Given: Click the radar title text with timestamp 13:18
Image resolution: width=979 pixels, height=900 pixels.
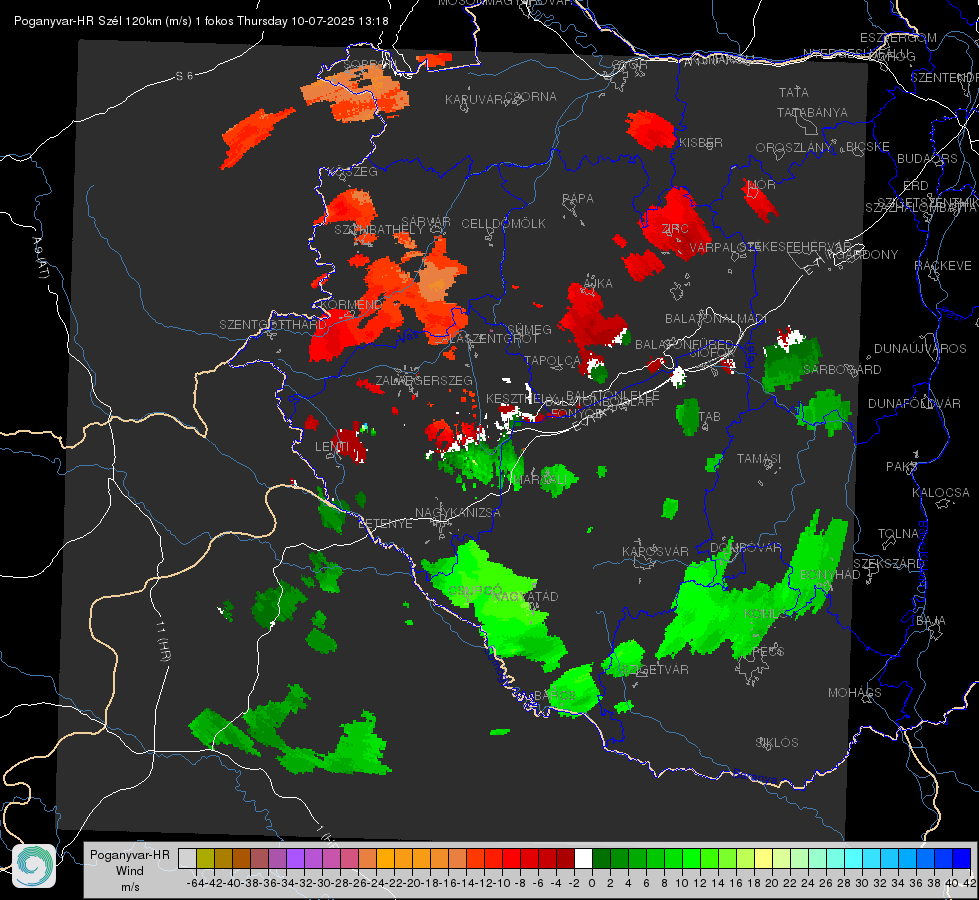Looking at the screenshot, I should pyautogui.click(x=201, y=21).
